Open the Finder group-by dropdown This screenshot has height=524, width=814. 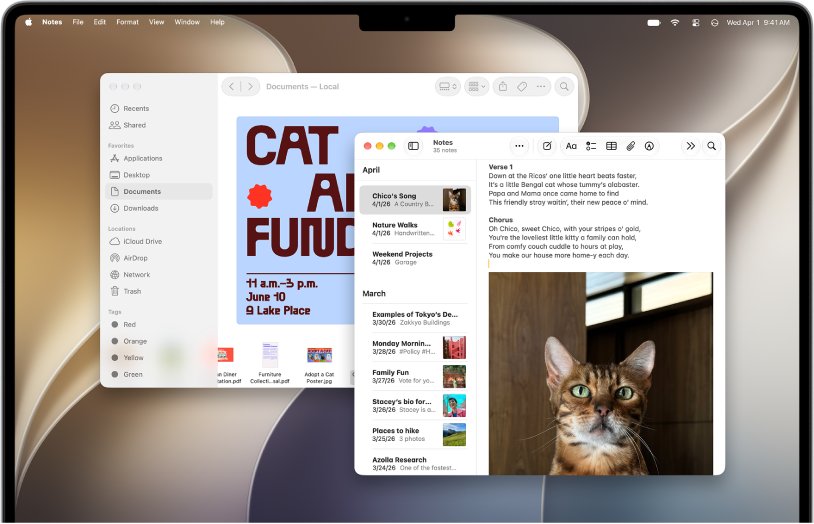pyautogui.click(x=477, y=87)
